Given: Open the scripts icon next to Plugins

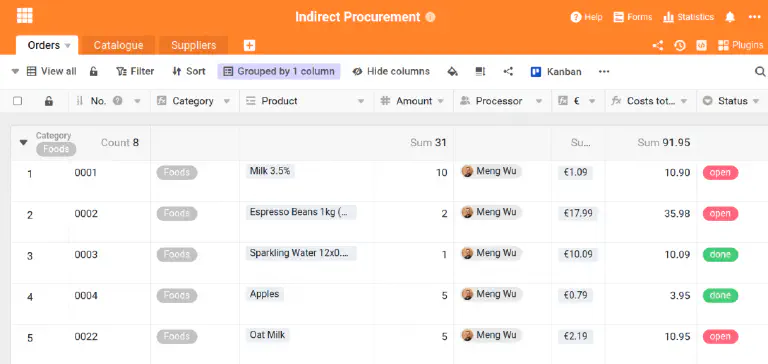Looking at the screenshot, I should click(701, 46).
